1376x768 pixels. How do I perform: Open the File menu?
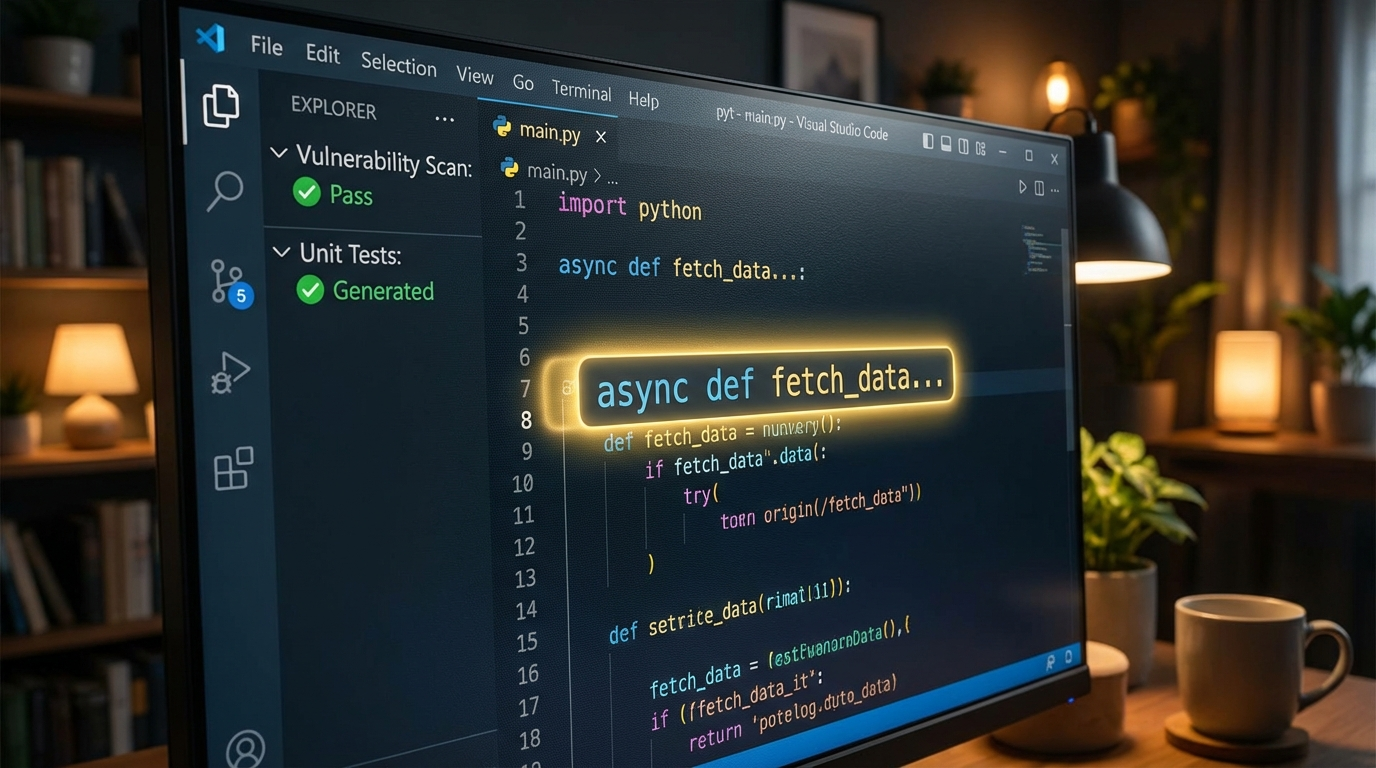pyautogui.click(x=267, y=46)
